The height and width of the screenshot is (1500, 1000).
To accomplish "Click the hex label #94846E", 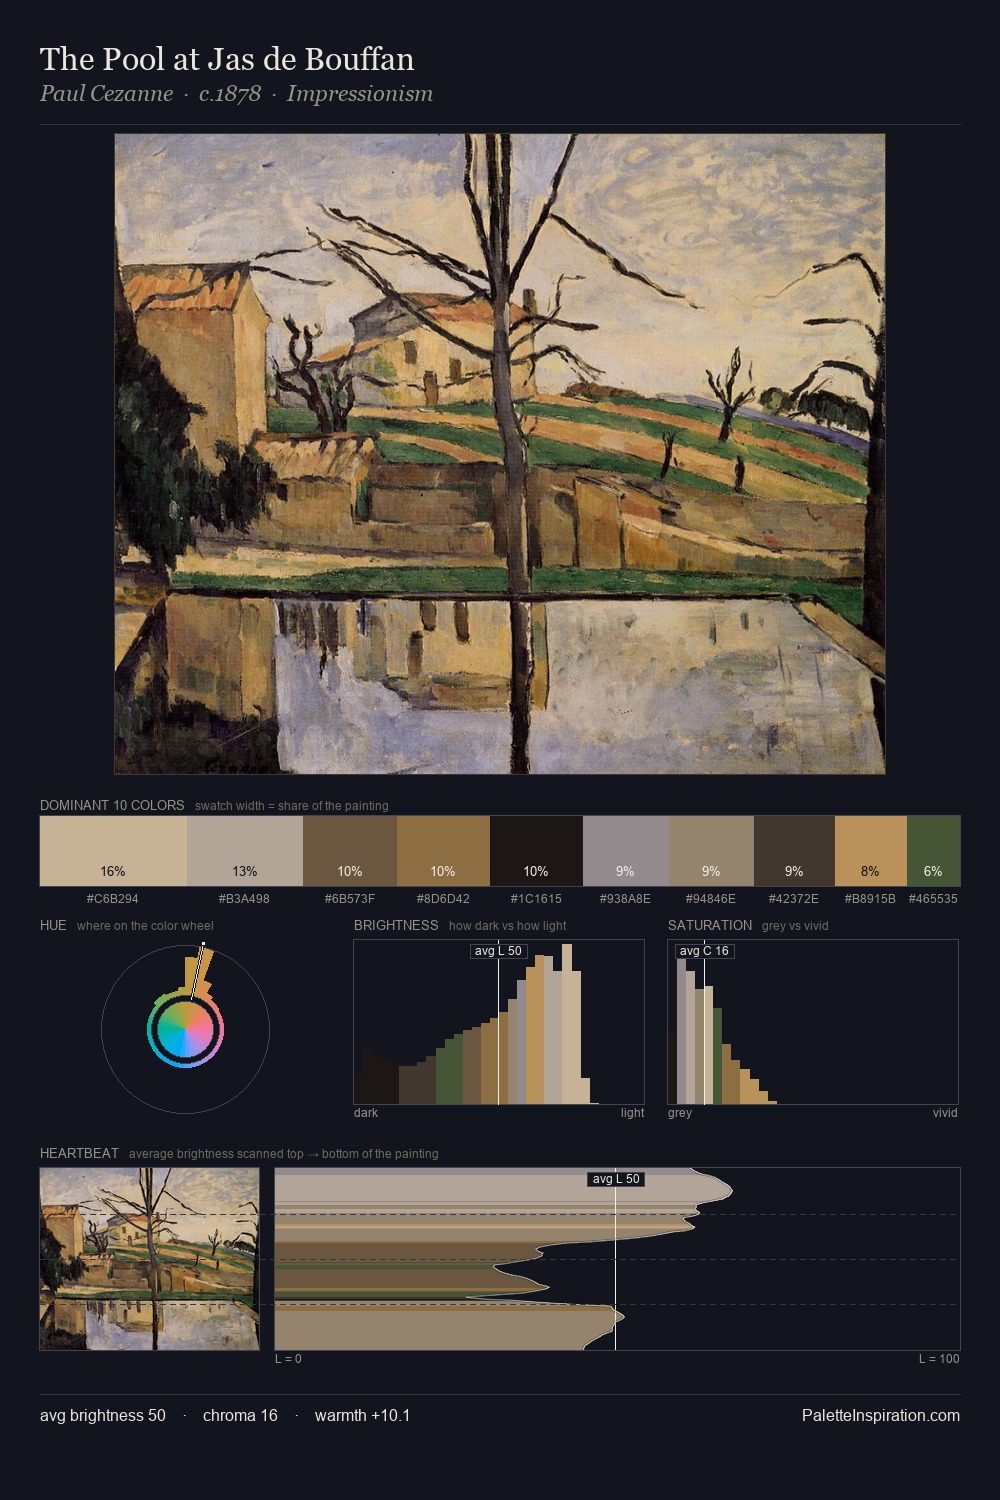I will [711, 899].
